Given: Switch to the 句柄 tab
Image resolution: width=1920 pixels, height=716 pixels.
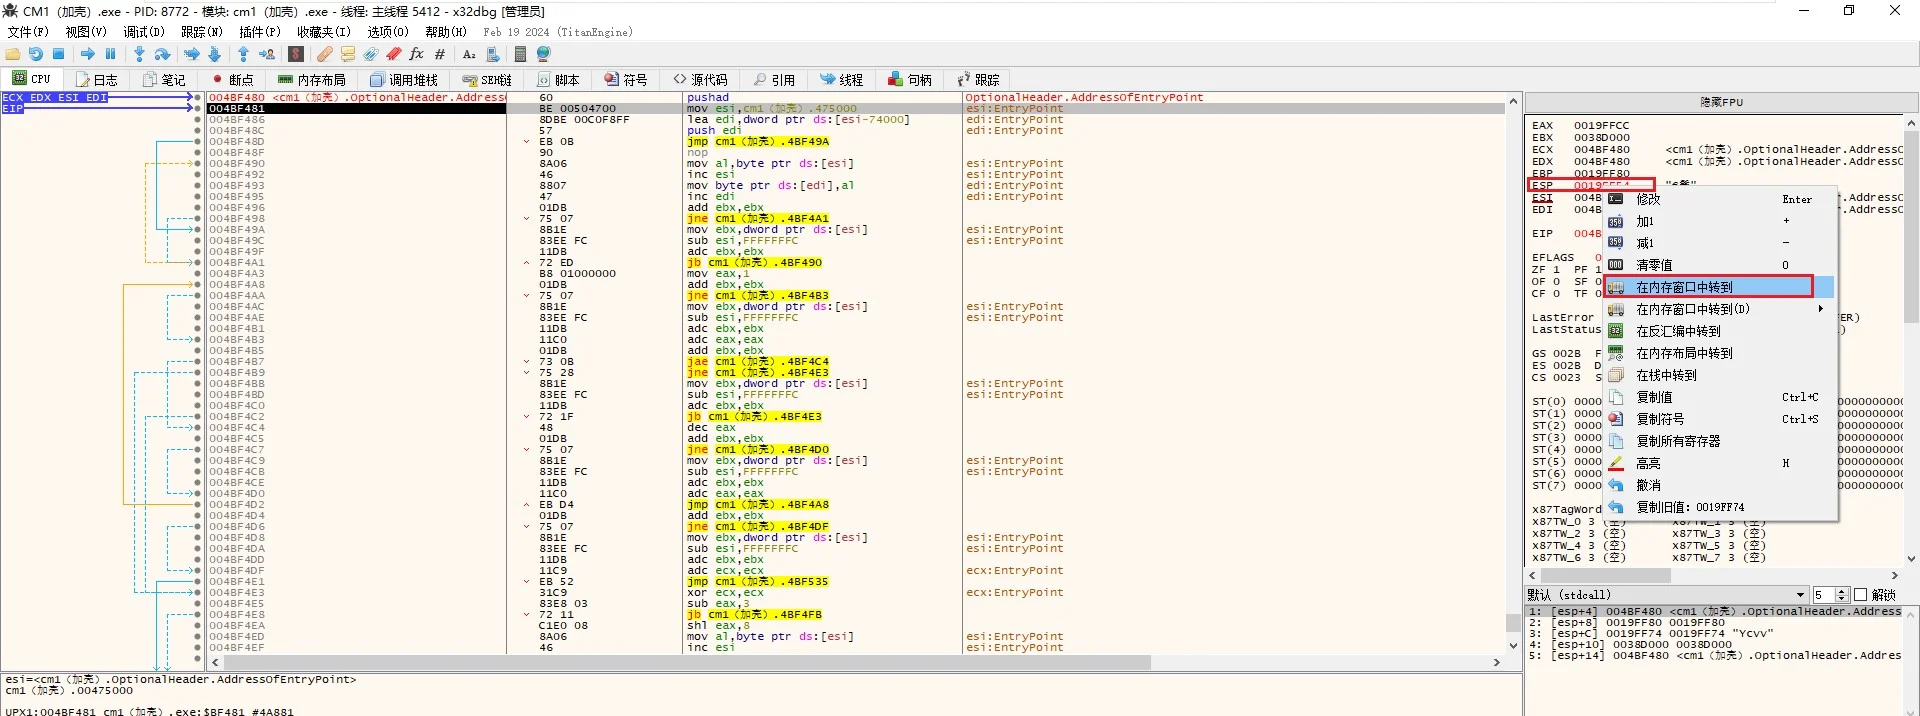Looking at the screenshot, I should coord(910,80).
